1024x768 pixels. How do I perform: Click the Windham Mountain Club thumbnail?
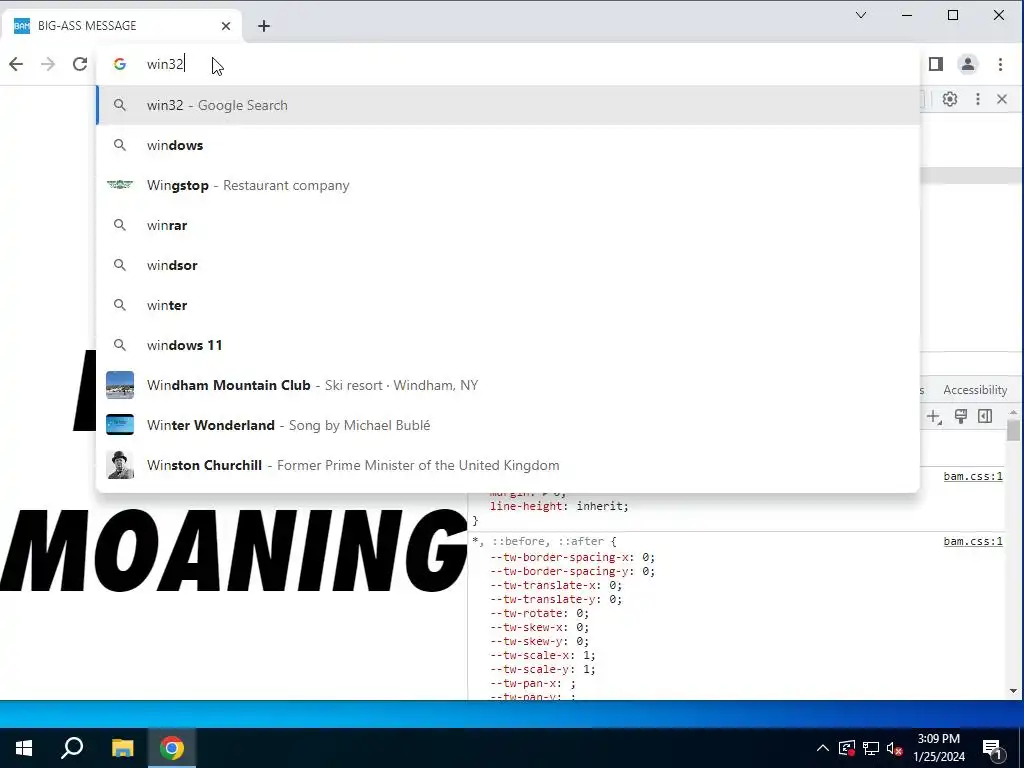(120, 385)
